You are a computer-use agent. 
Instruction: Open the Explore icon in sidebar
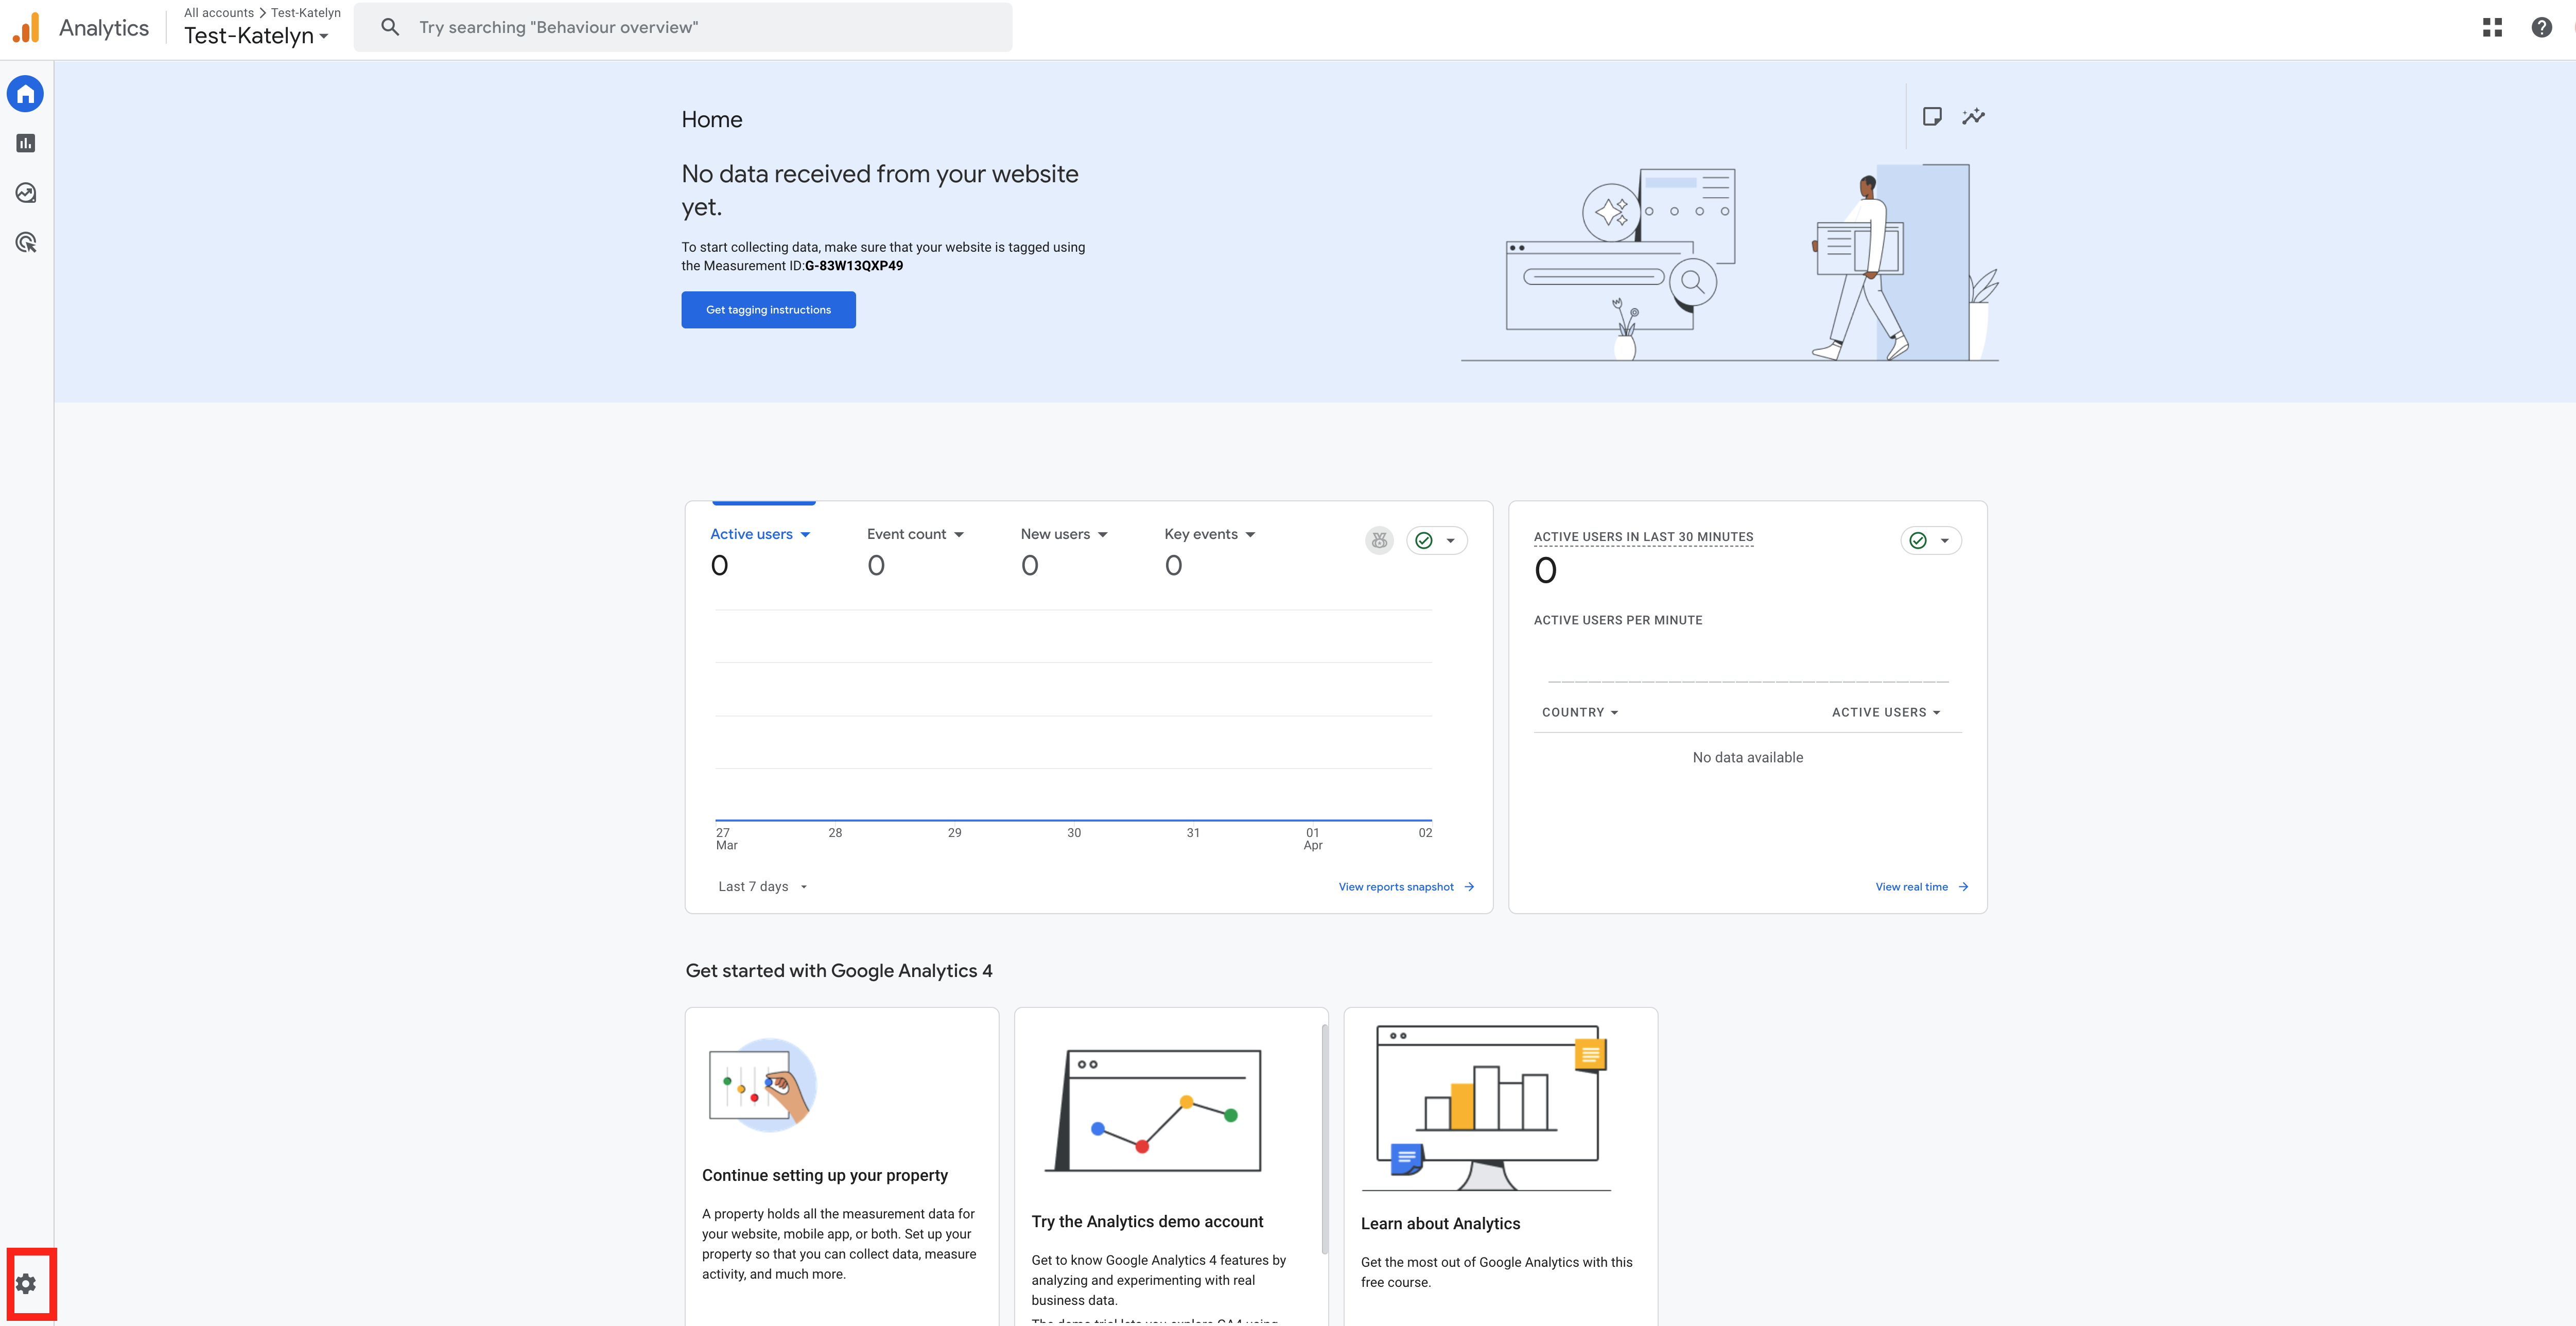click(26, 193)
